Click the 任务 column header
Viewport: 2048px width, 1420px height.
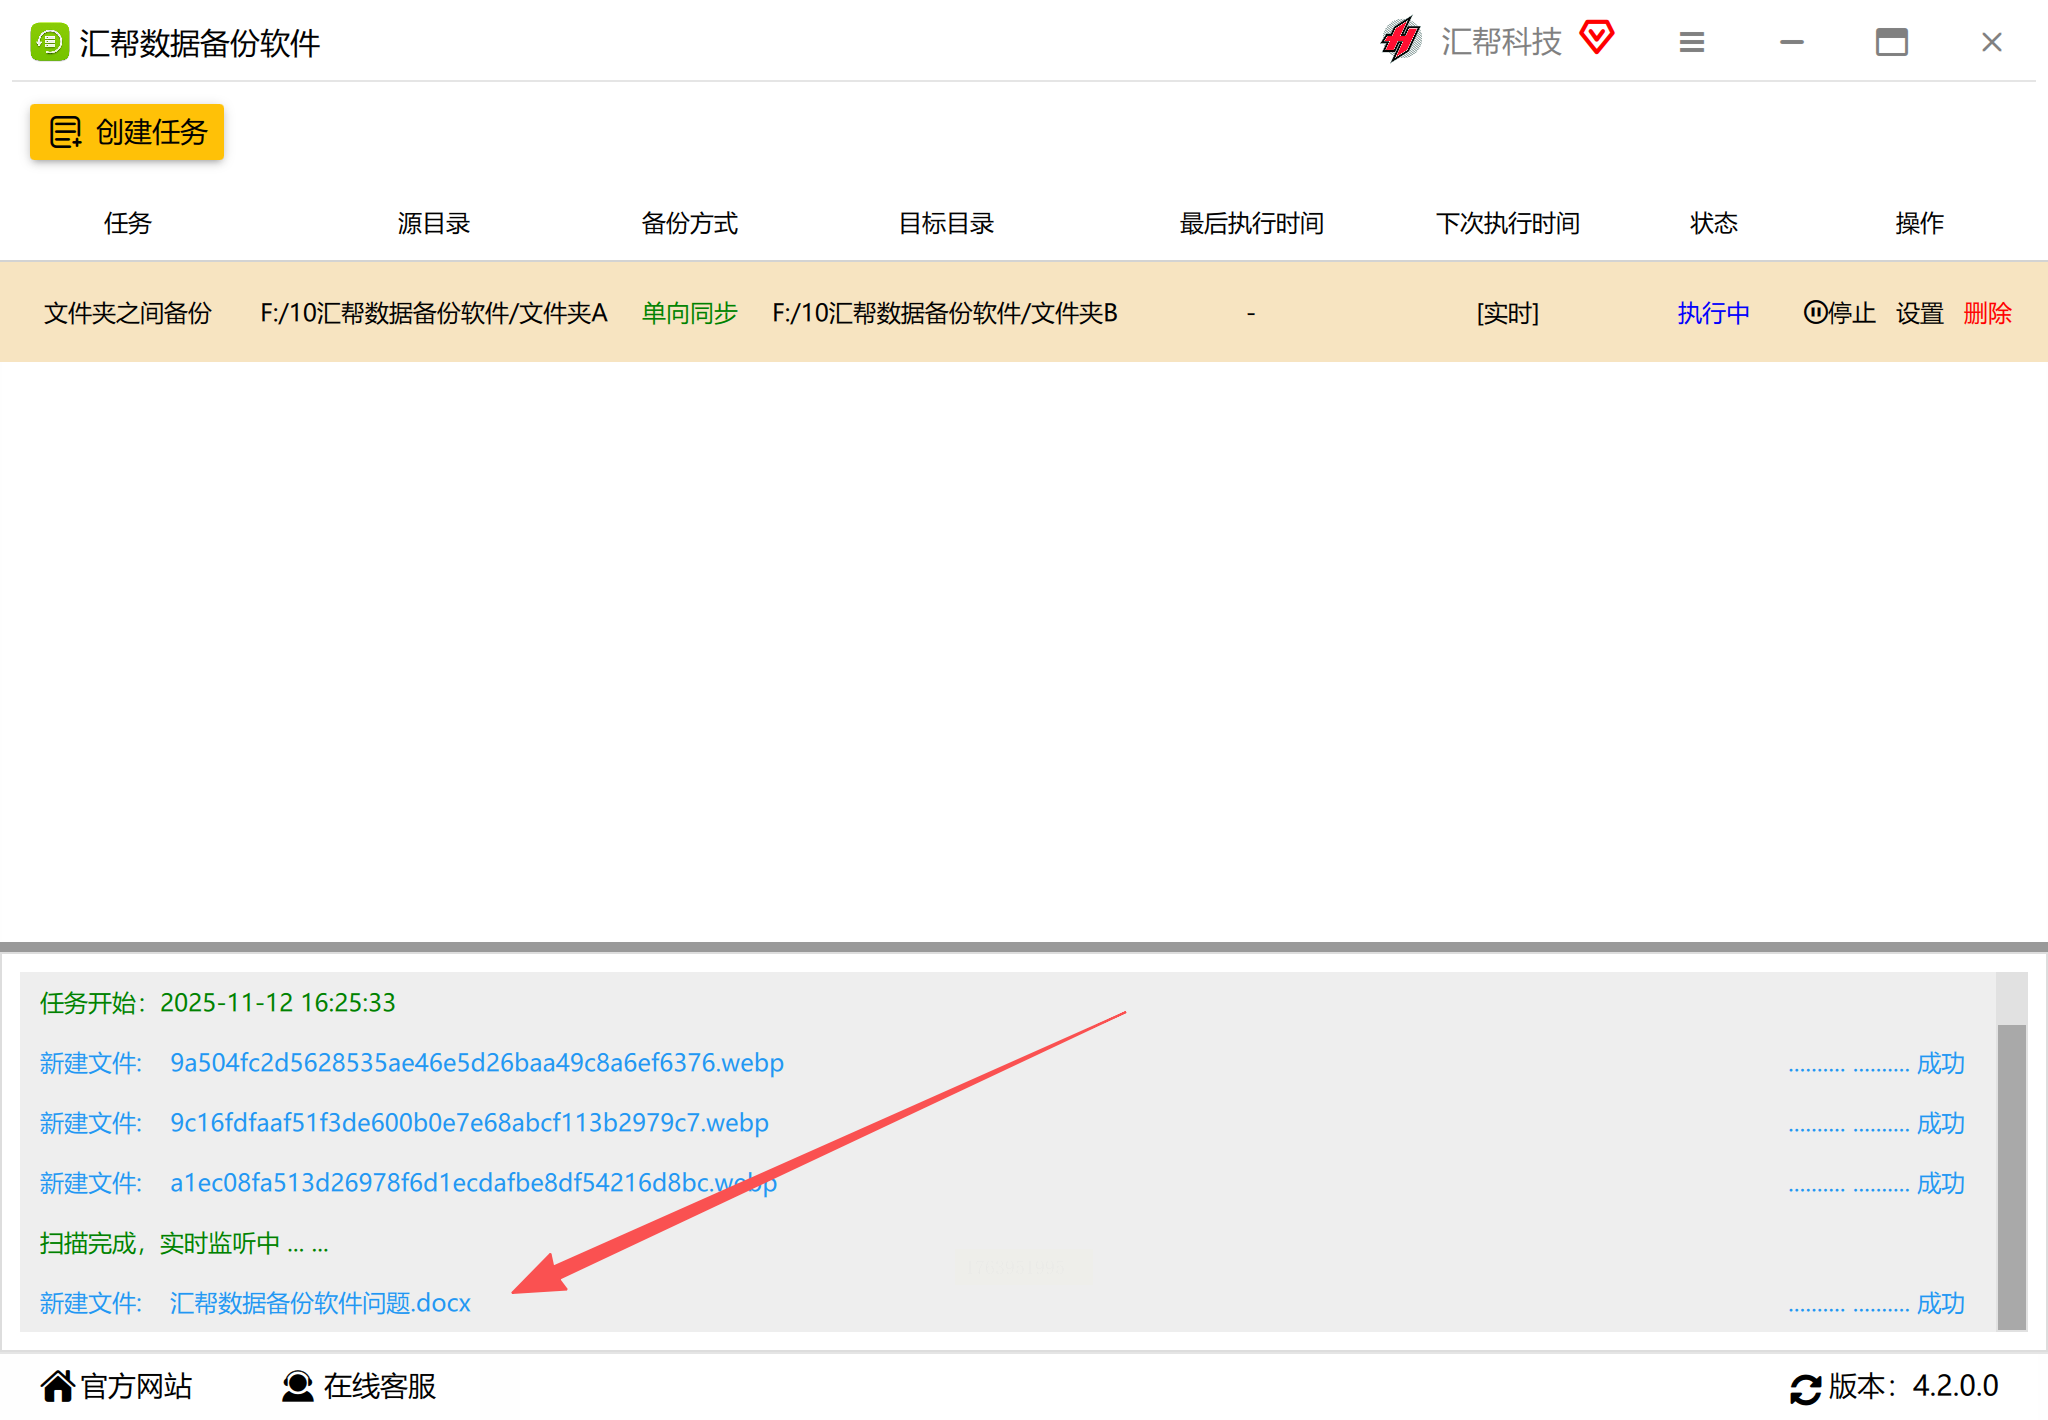[x=127, y=223]
